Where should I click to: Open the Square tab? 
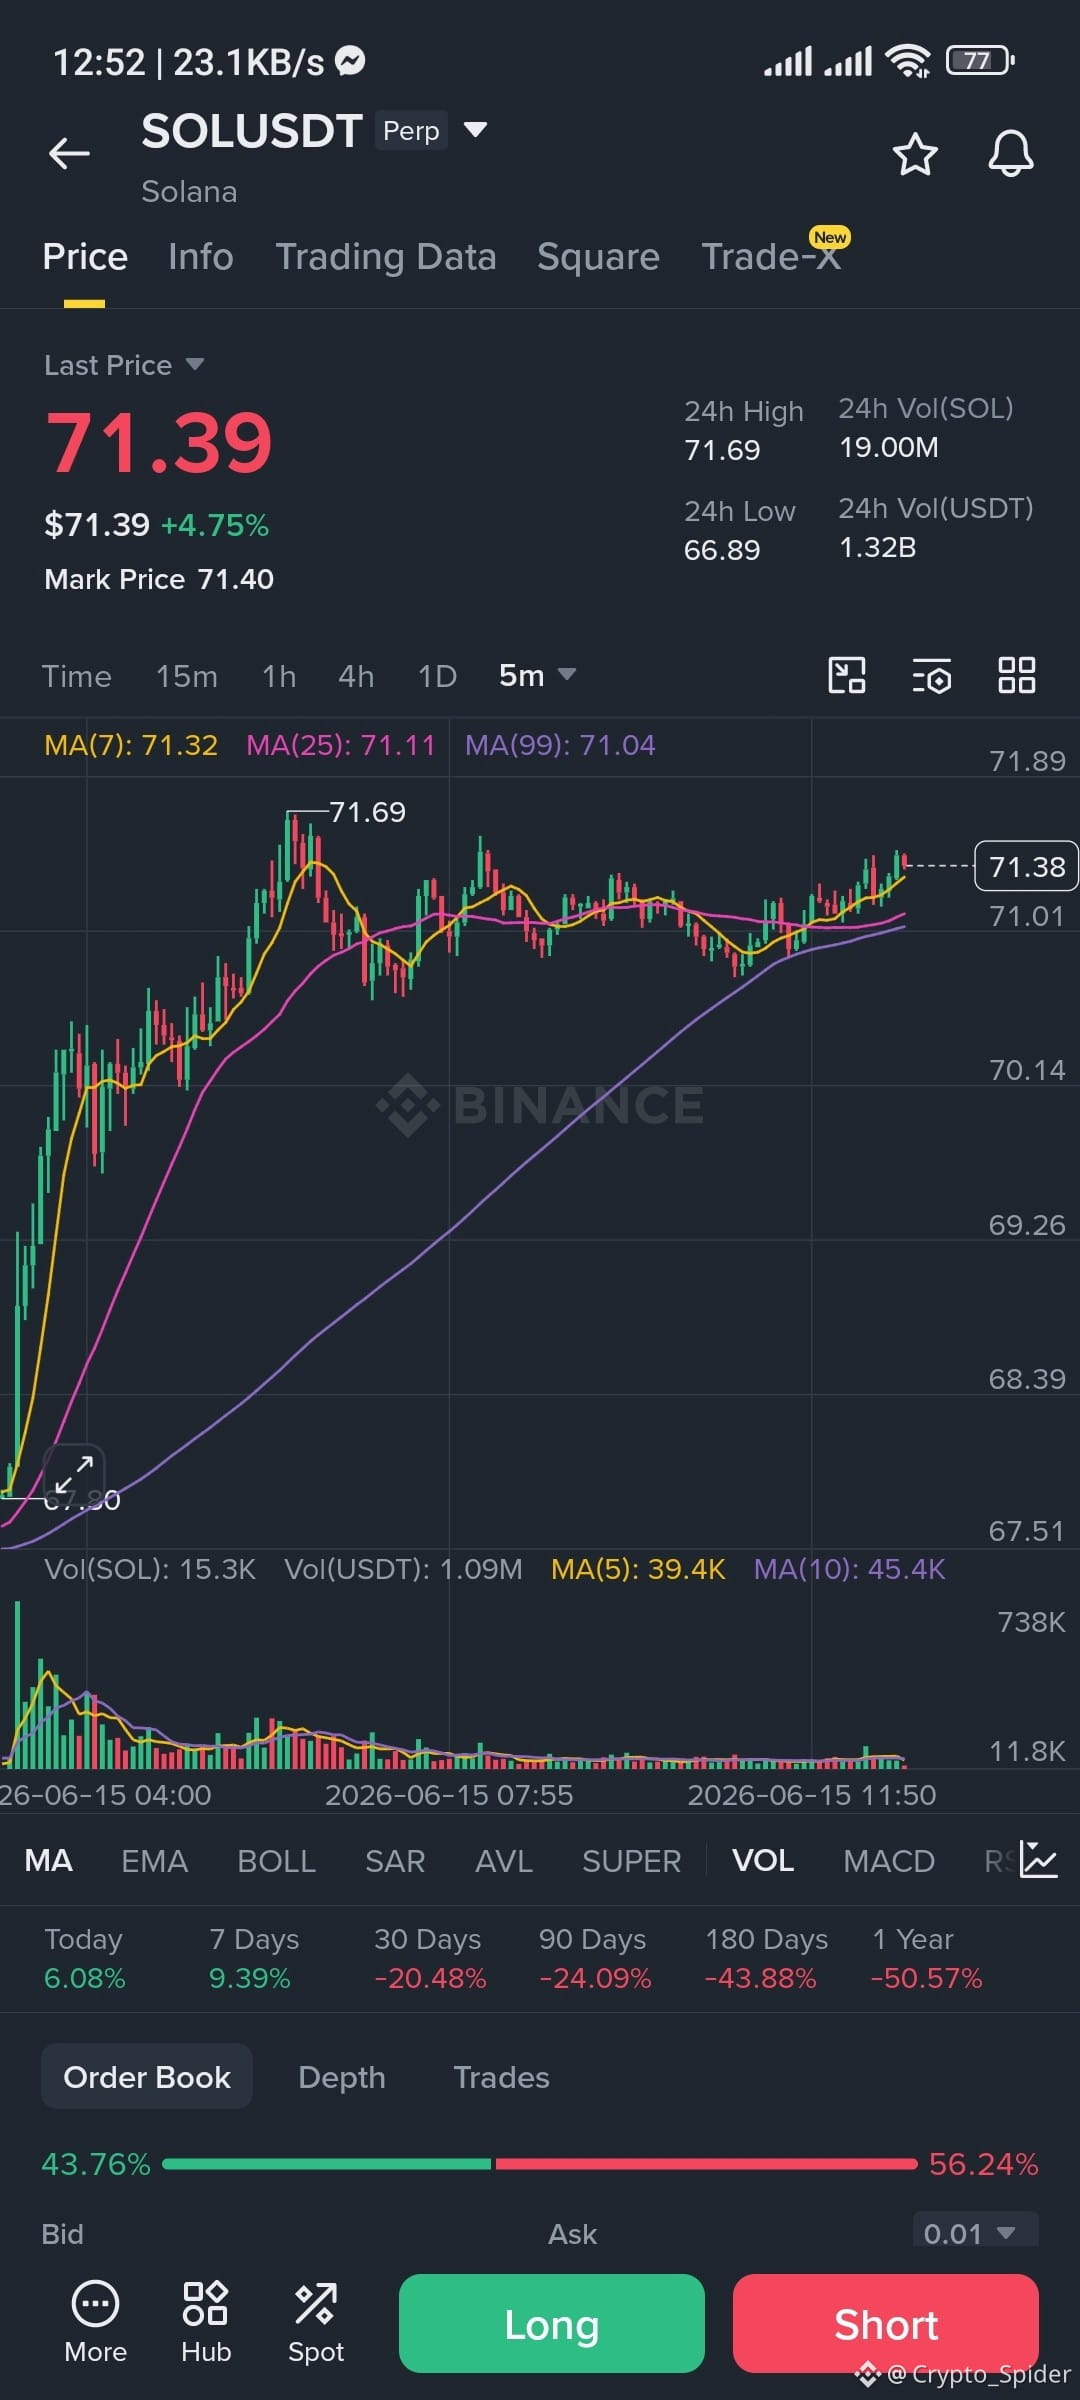pos(598,257)
